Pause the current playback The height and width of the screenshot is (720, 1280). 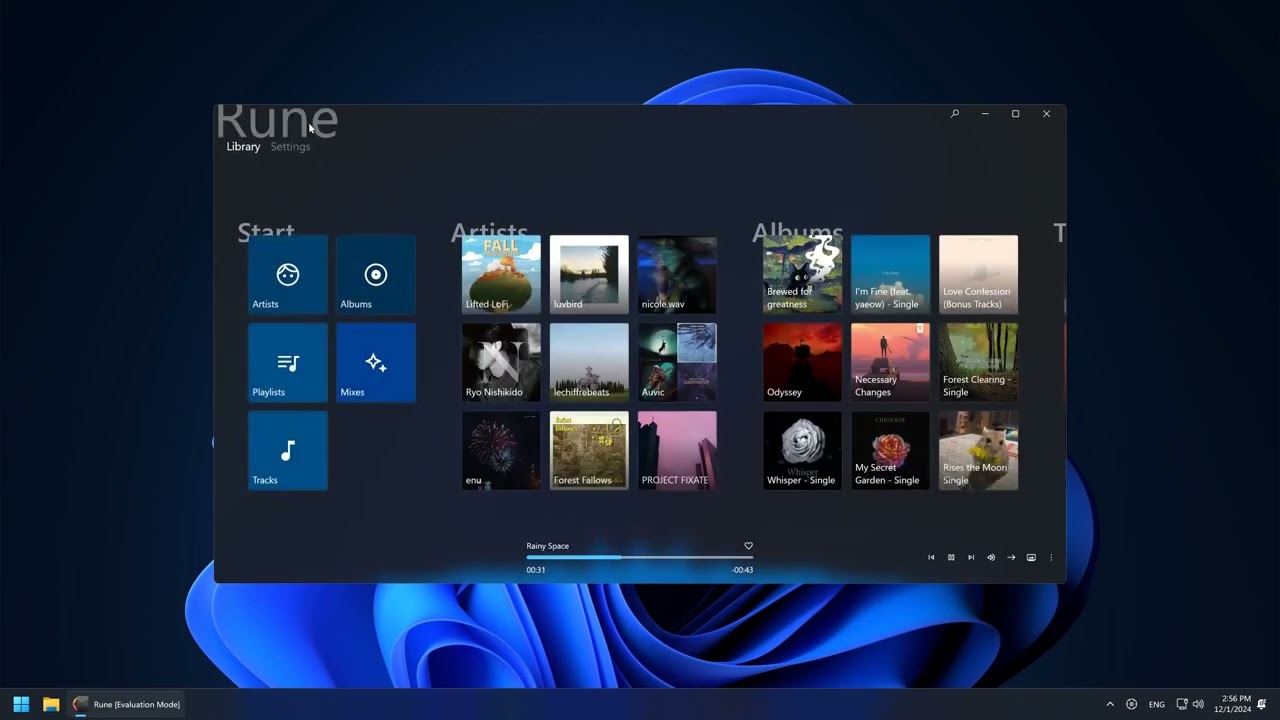(x=951, y=558)
